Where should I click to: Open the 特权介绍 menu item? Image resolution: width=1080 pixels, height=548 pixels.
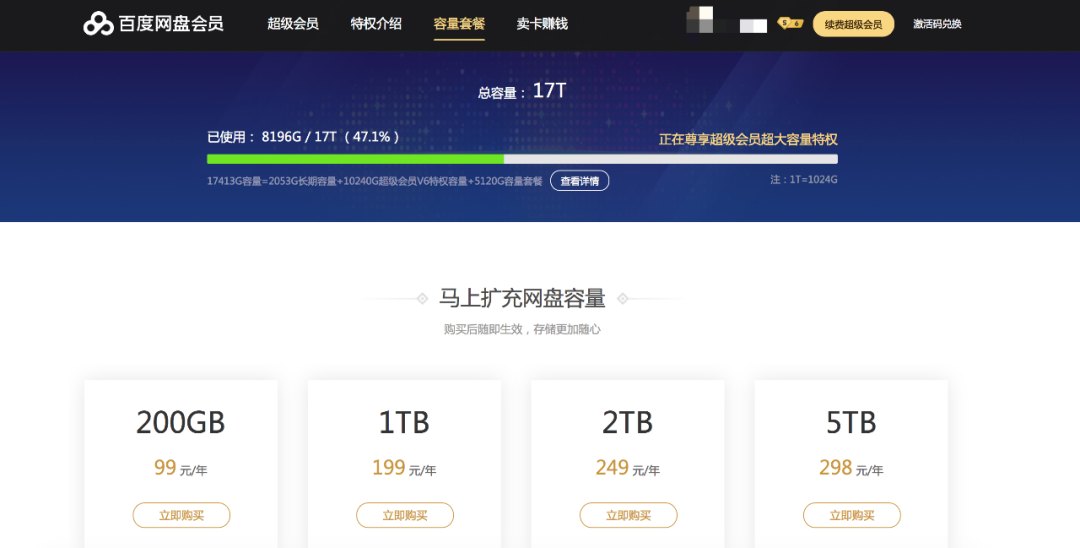point(376,23)
